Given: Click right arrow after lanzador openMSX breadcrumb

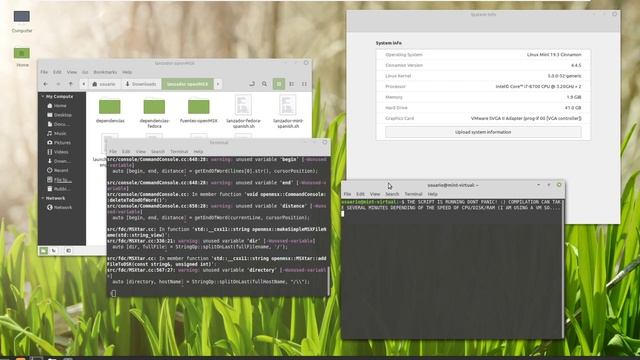Looking at the screenshot, I should point(218,84).
